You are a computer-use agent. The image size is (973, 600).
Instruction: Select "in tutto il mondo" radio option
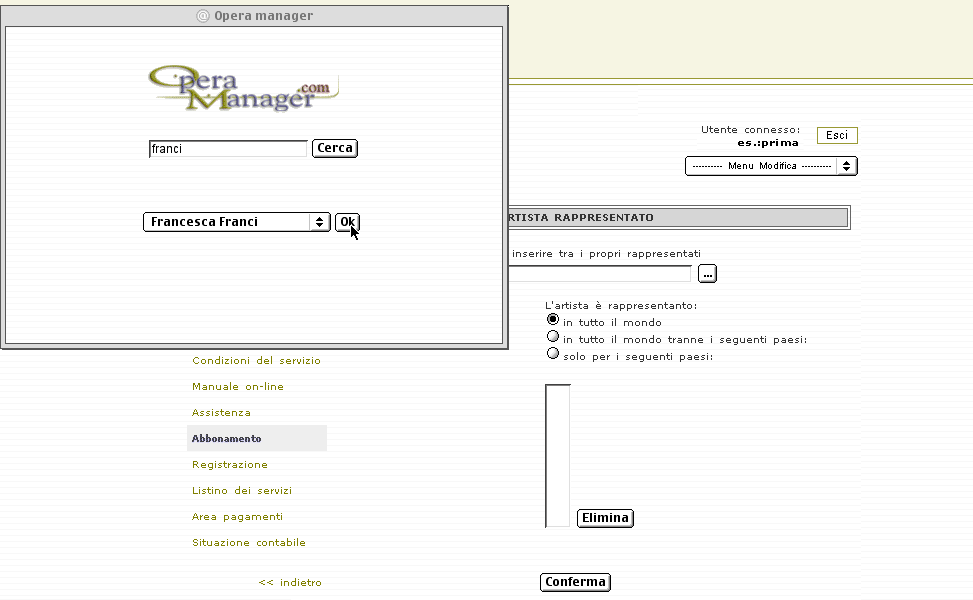click(553, 320)
